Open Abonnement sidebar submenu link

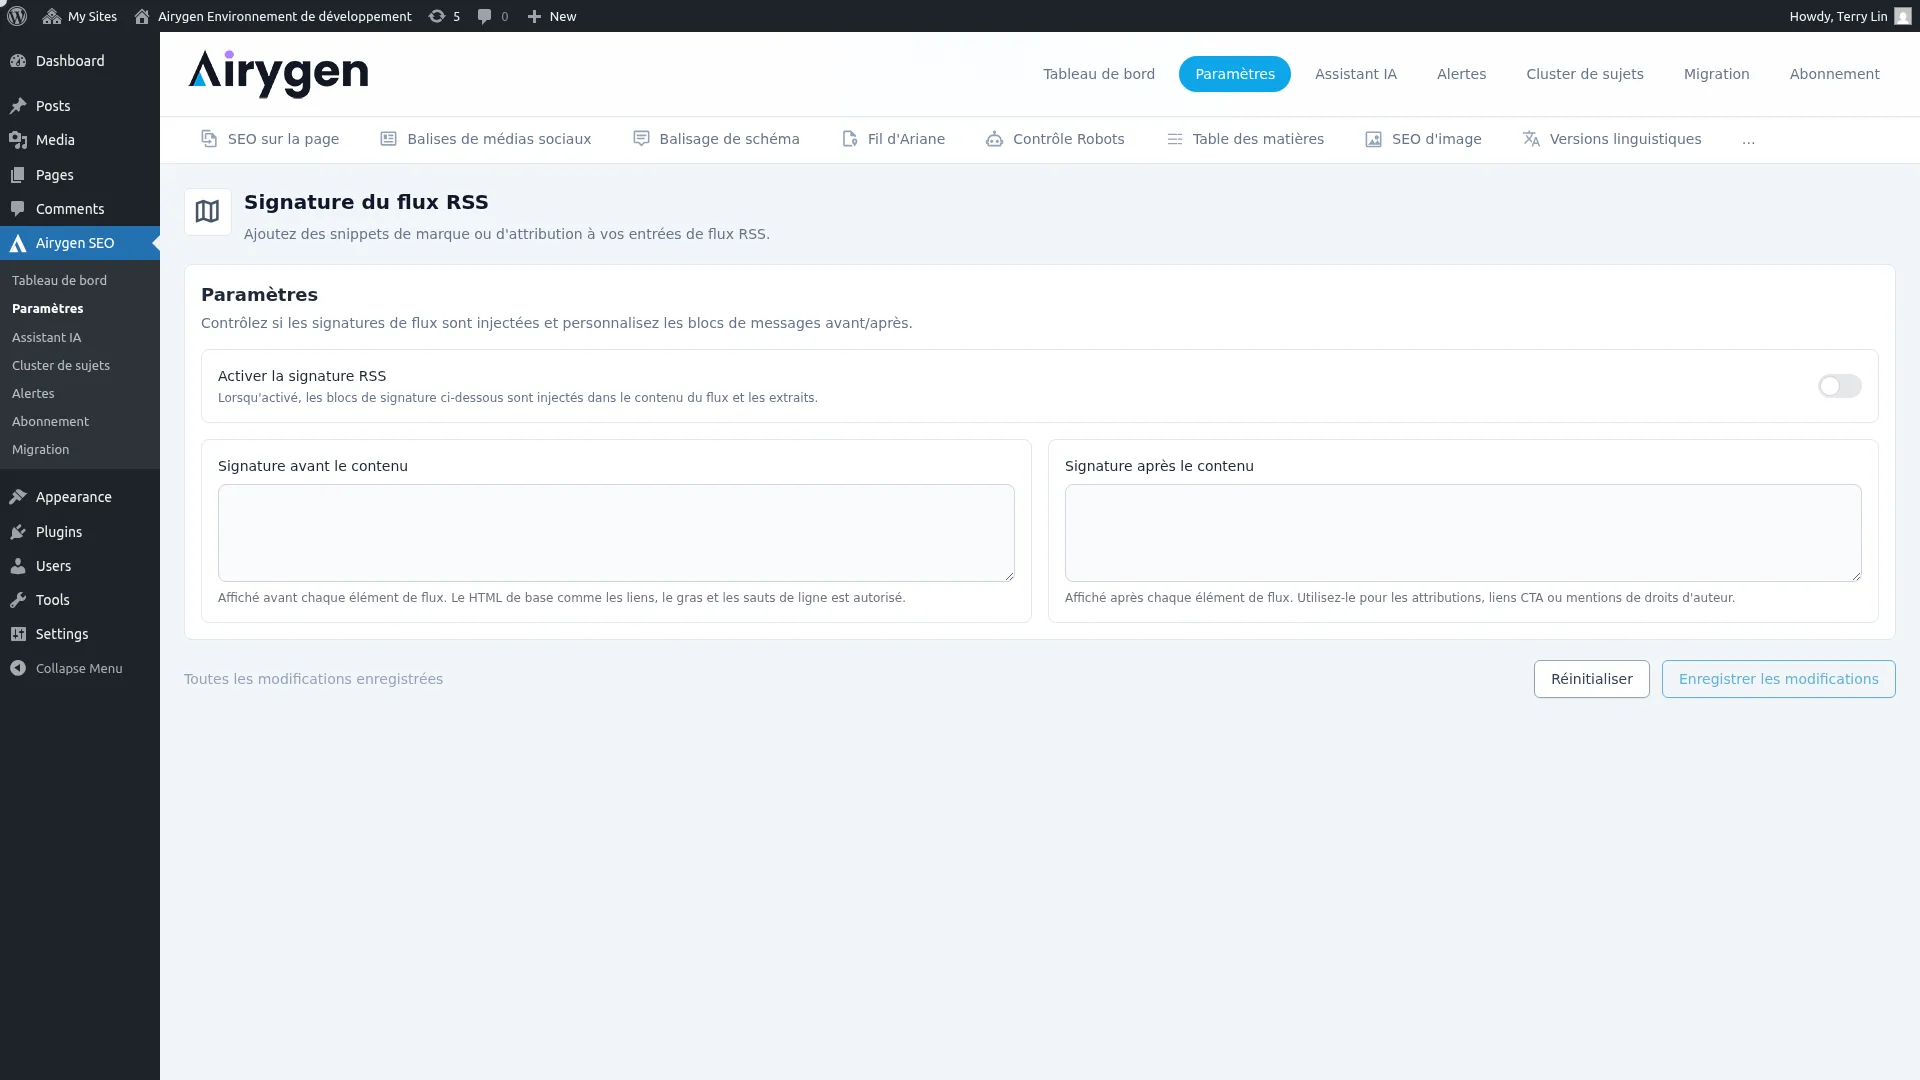click(x=50, y=422)
